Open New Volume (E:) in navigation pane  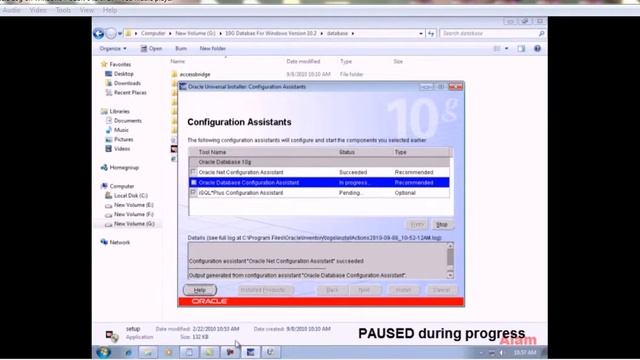pos(133,205)
